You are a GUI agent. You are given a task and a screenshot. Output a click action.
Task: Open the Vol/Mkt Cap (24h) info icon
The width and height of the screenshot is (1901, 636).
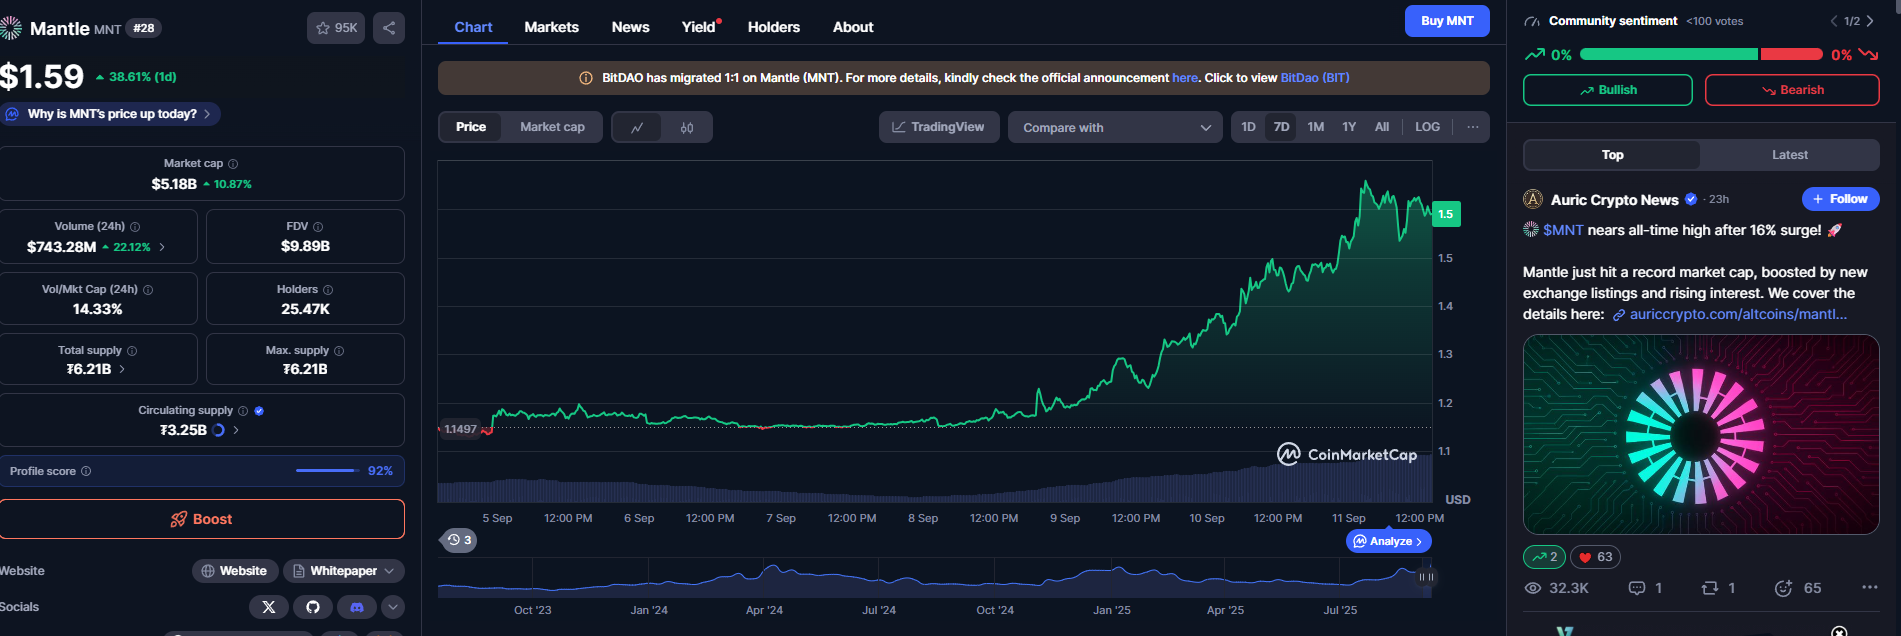(148, 290)
